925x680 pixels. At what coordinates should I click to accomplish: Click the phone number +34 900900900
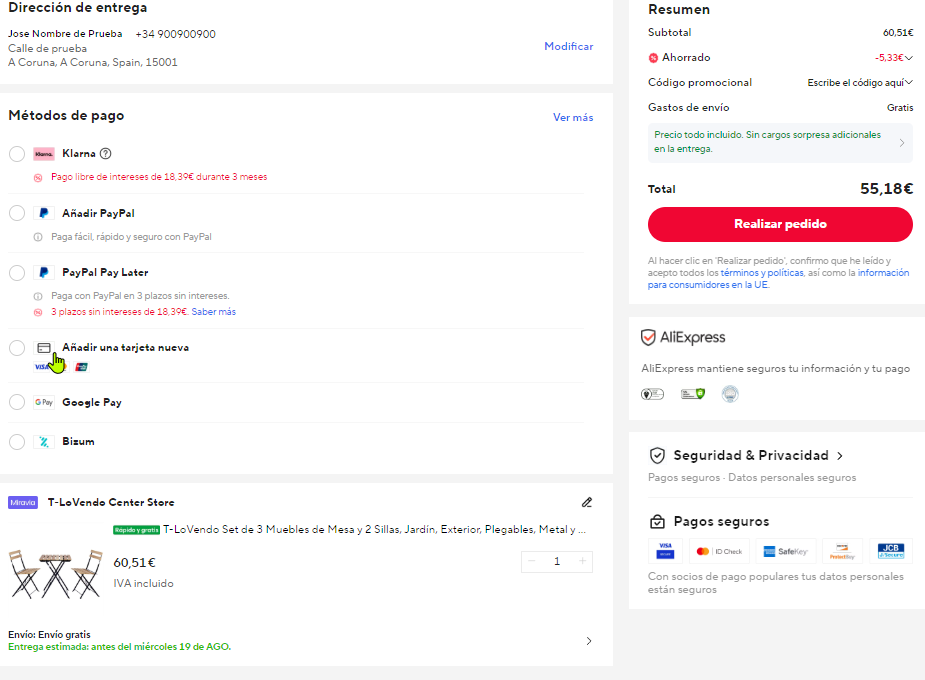pyautogui.click(x=176, y=34)
